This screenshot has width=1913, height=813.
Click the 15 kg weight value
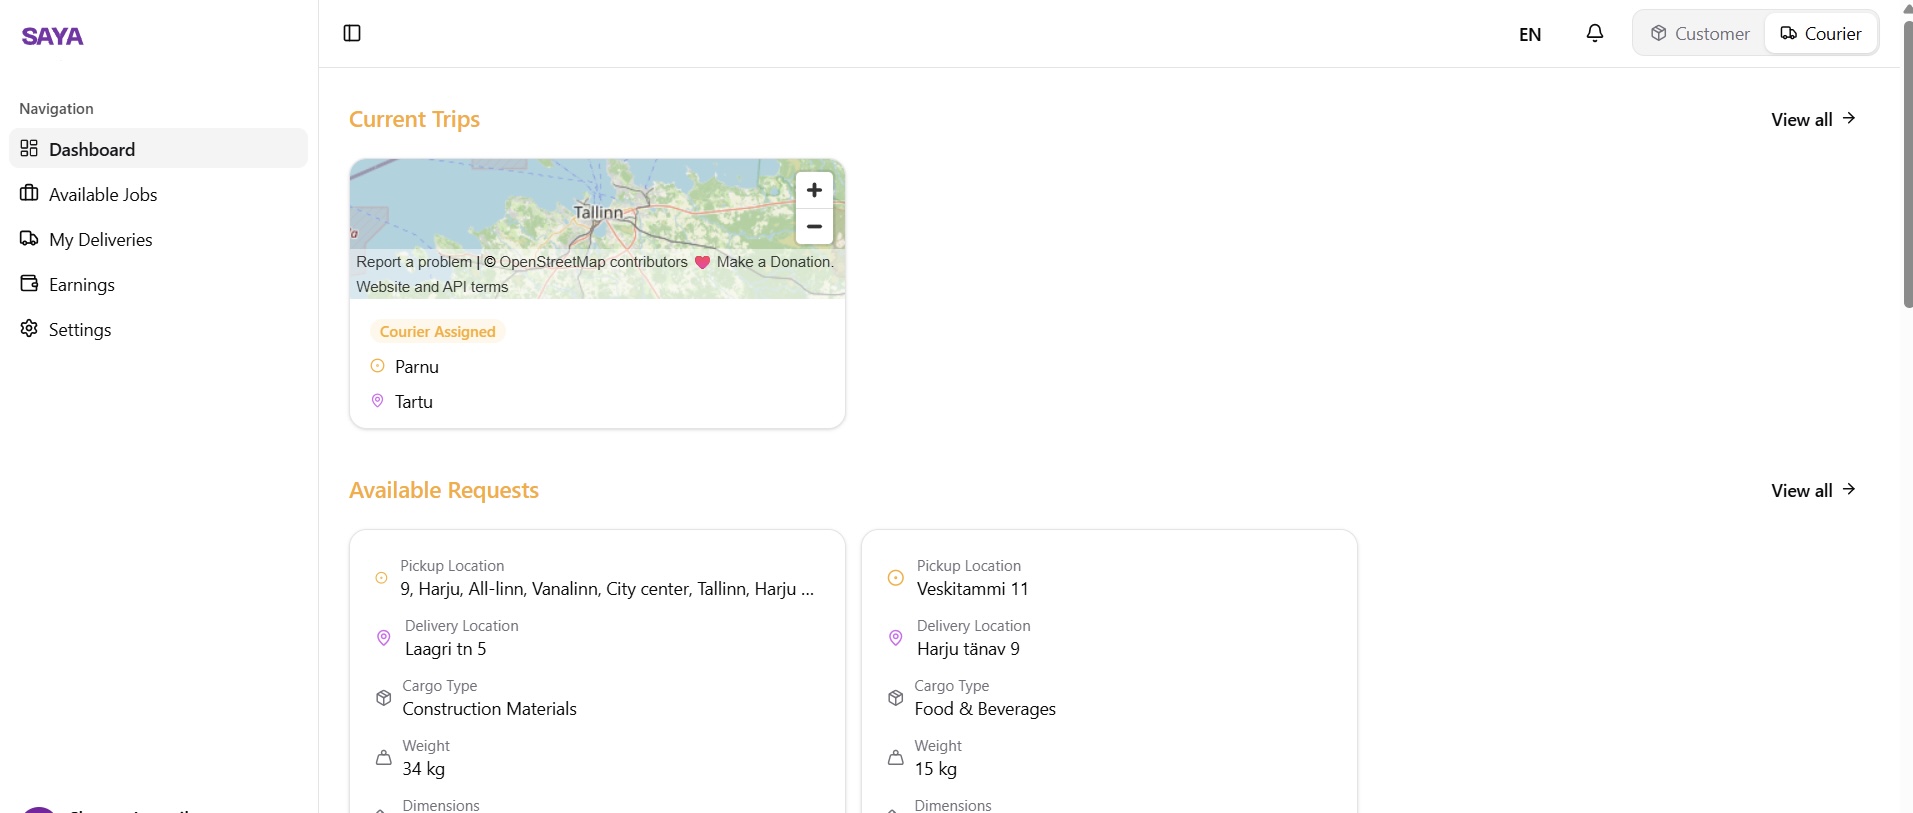point(935,769)
